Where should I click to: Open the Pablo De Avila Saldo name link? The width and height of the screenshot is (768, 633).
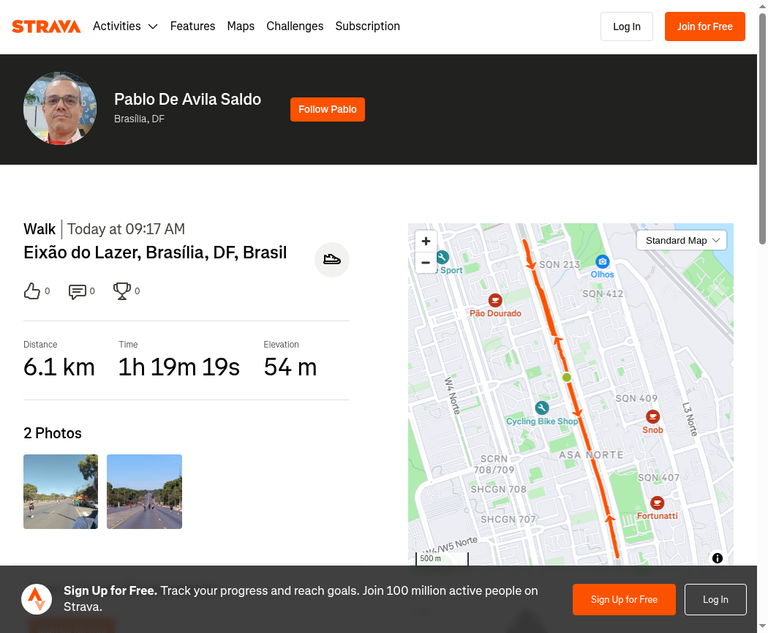[188, 99]
